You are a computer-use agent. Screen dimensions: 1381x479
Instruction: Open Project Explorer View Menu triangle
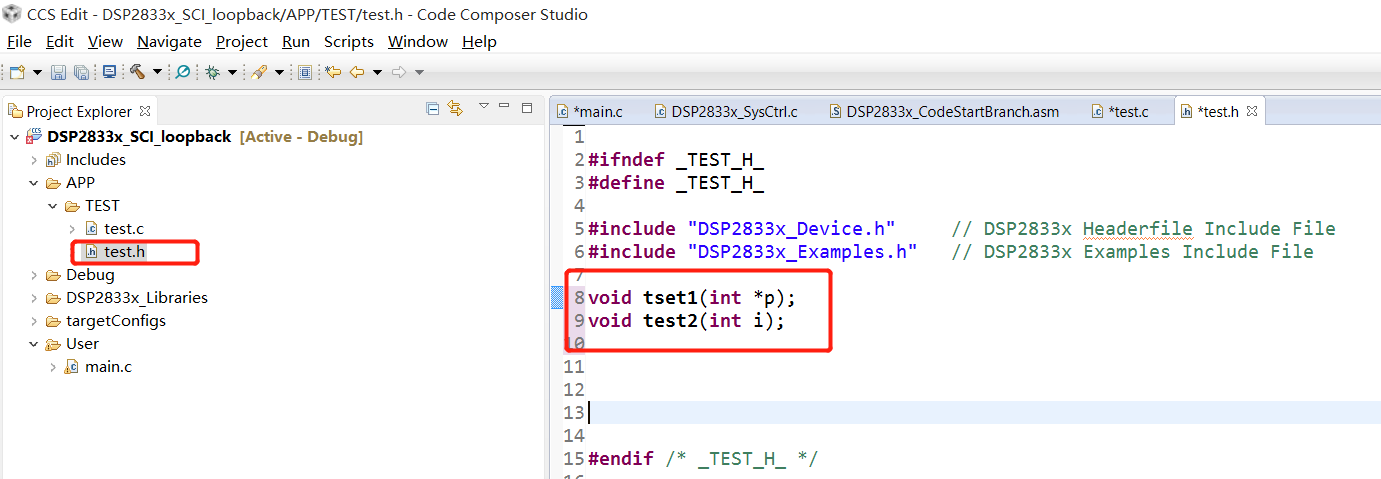(x=484, y=106)
